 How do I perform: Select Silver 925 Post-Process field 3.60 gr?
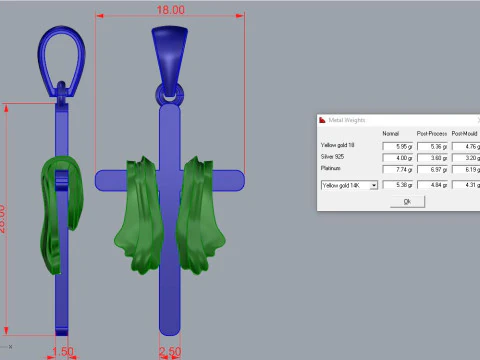pyautogui.click(x=432, y=158)
